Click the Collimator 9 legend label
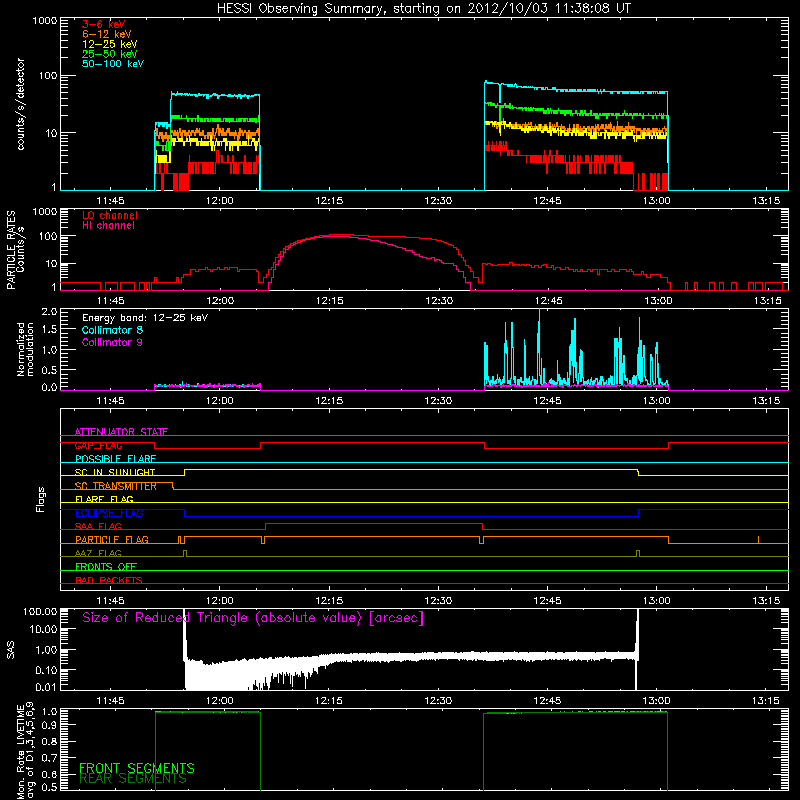This screenshot has height=800, width=800. [x=112, y=342]
